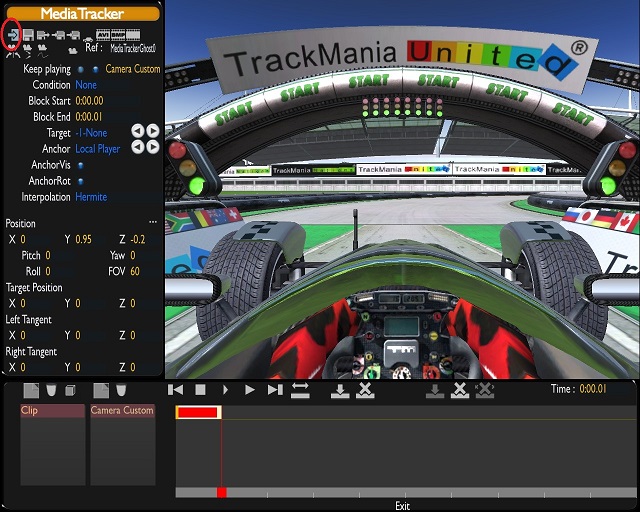Screen dimensions: 640x512
Task: Click the MediaTracker title banner
Action: click(83, 14)
